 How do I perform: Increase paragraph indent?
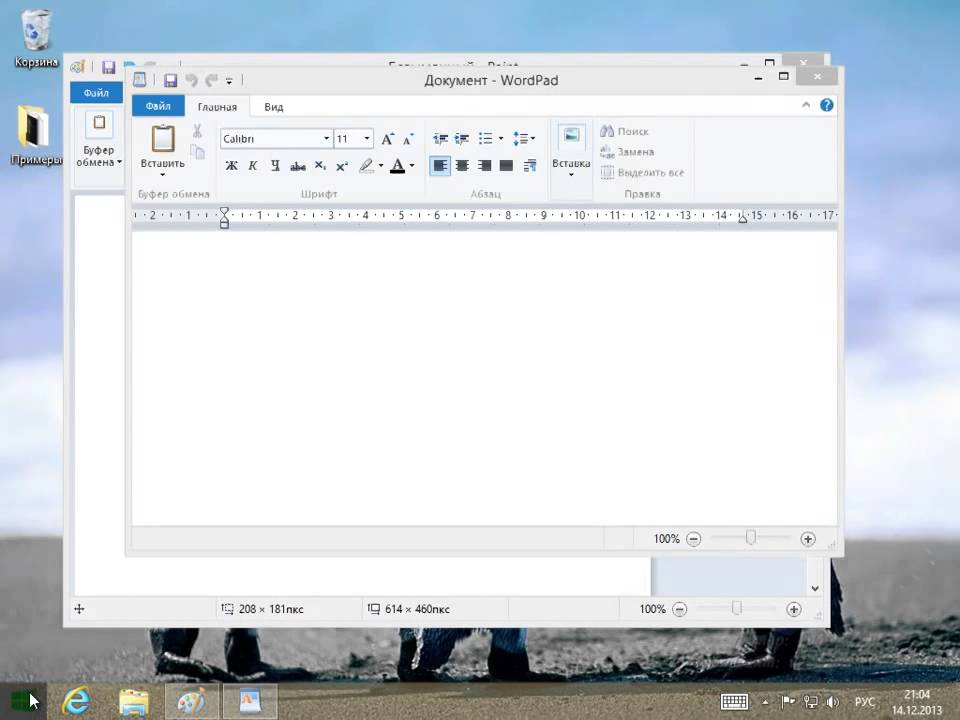point(462,139)
